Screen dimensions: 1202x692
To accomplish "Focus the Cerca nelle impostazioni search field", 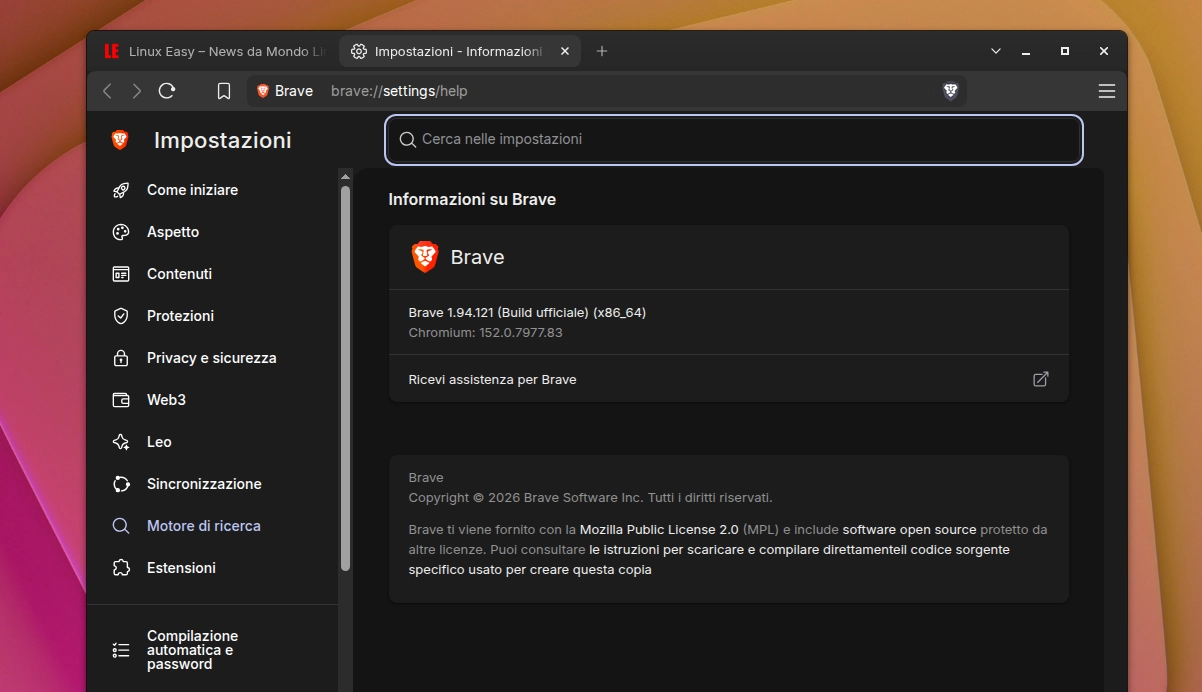I will coord(734,140).
